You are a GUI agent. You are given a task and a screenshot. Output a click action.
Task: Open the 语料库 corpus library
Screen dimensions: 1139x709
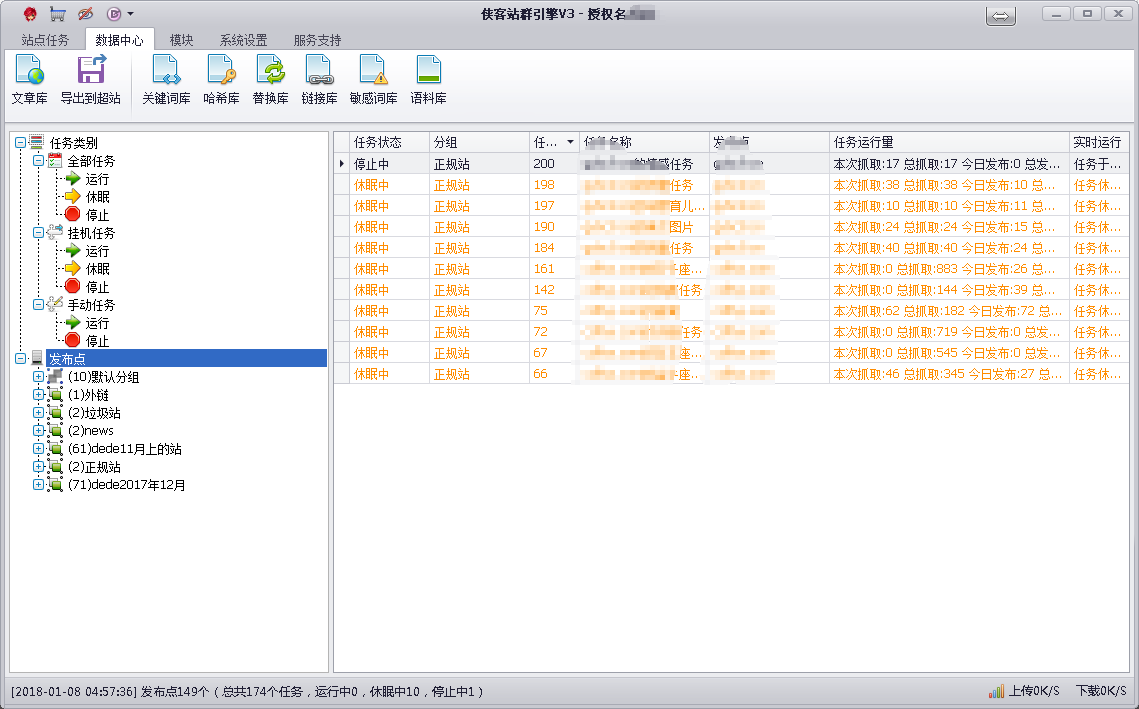tap(428, 80)
